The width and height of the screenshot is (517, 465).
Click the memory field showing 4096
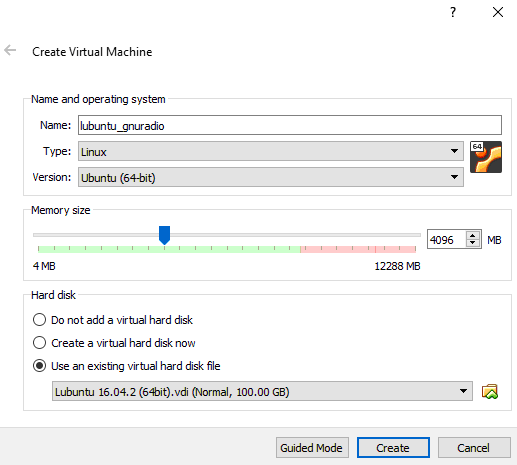click(x=447, y=239)
